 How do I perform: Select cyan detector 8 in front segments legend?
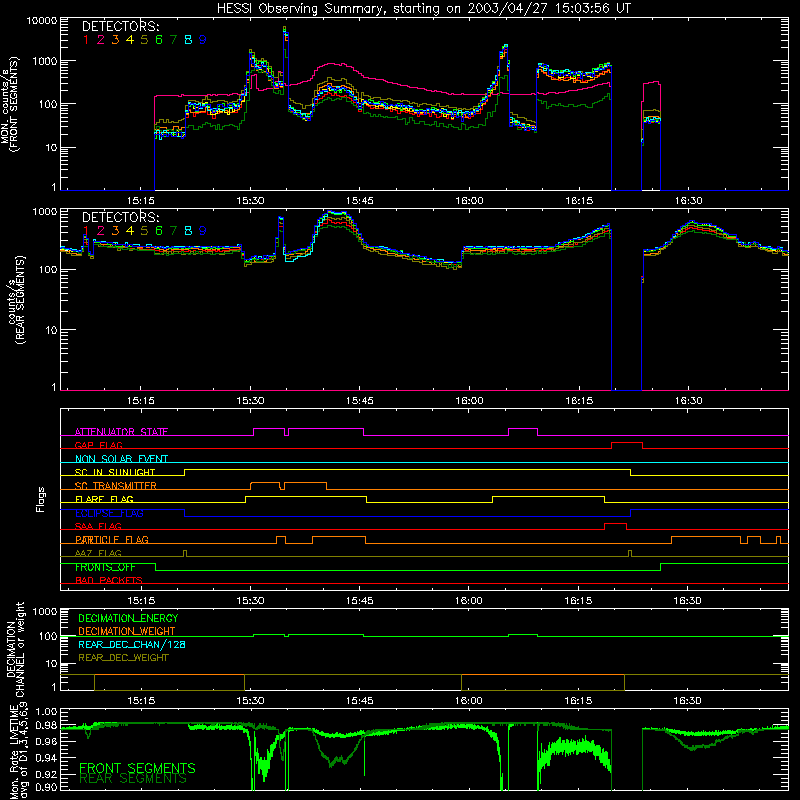click(x=188, y=40)
